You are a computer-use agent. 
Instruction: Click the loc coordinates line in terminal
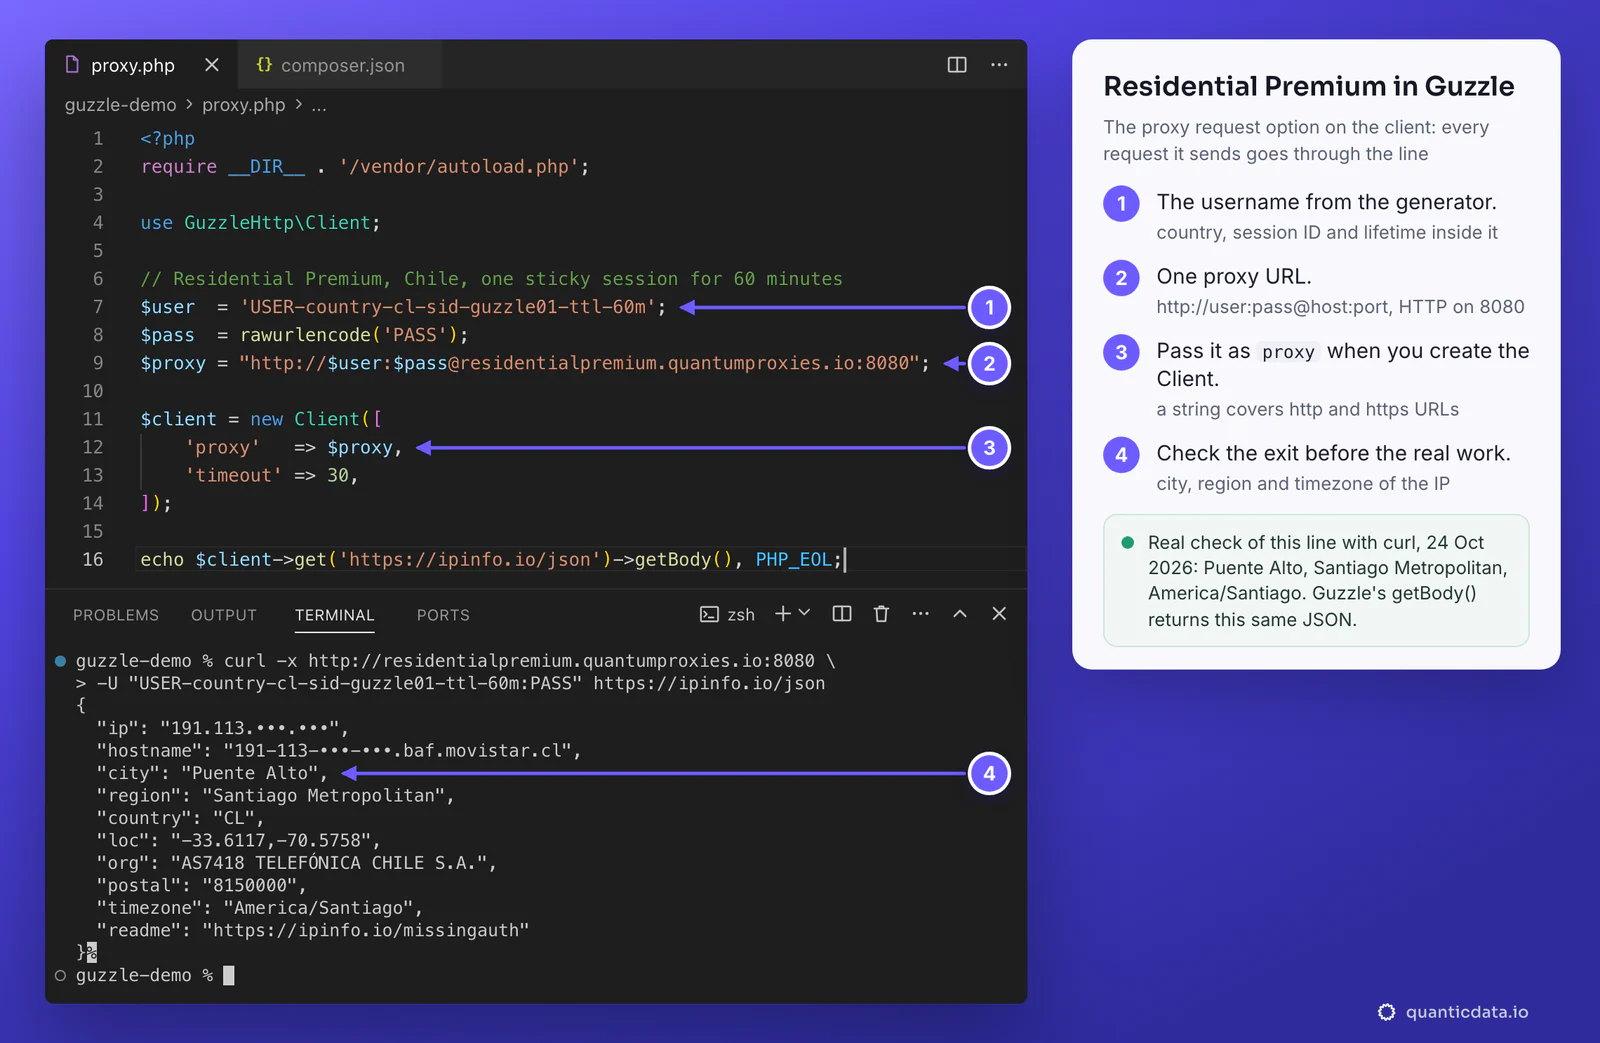coord(238,841)
